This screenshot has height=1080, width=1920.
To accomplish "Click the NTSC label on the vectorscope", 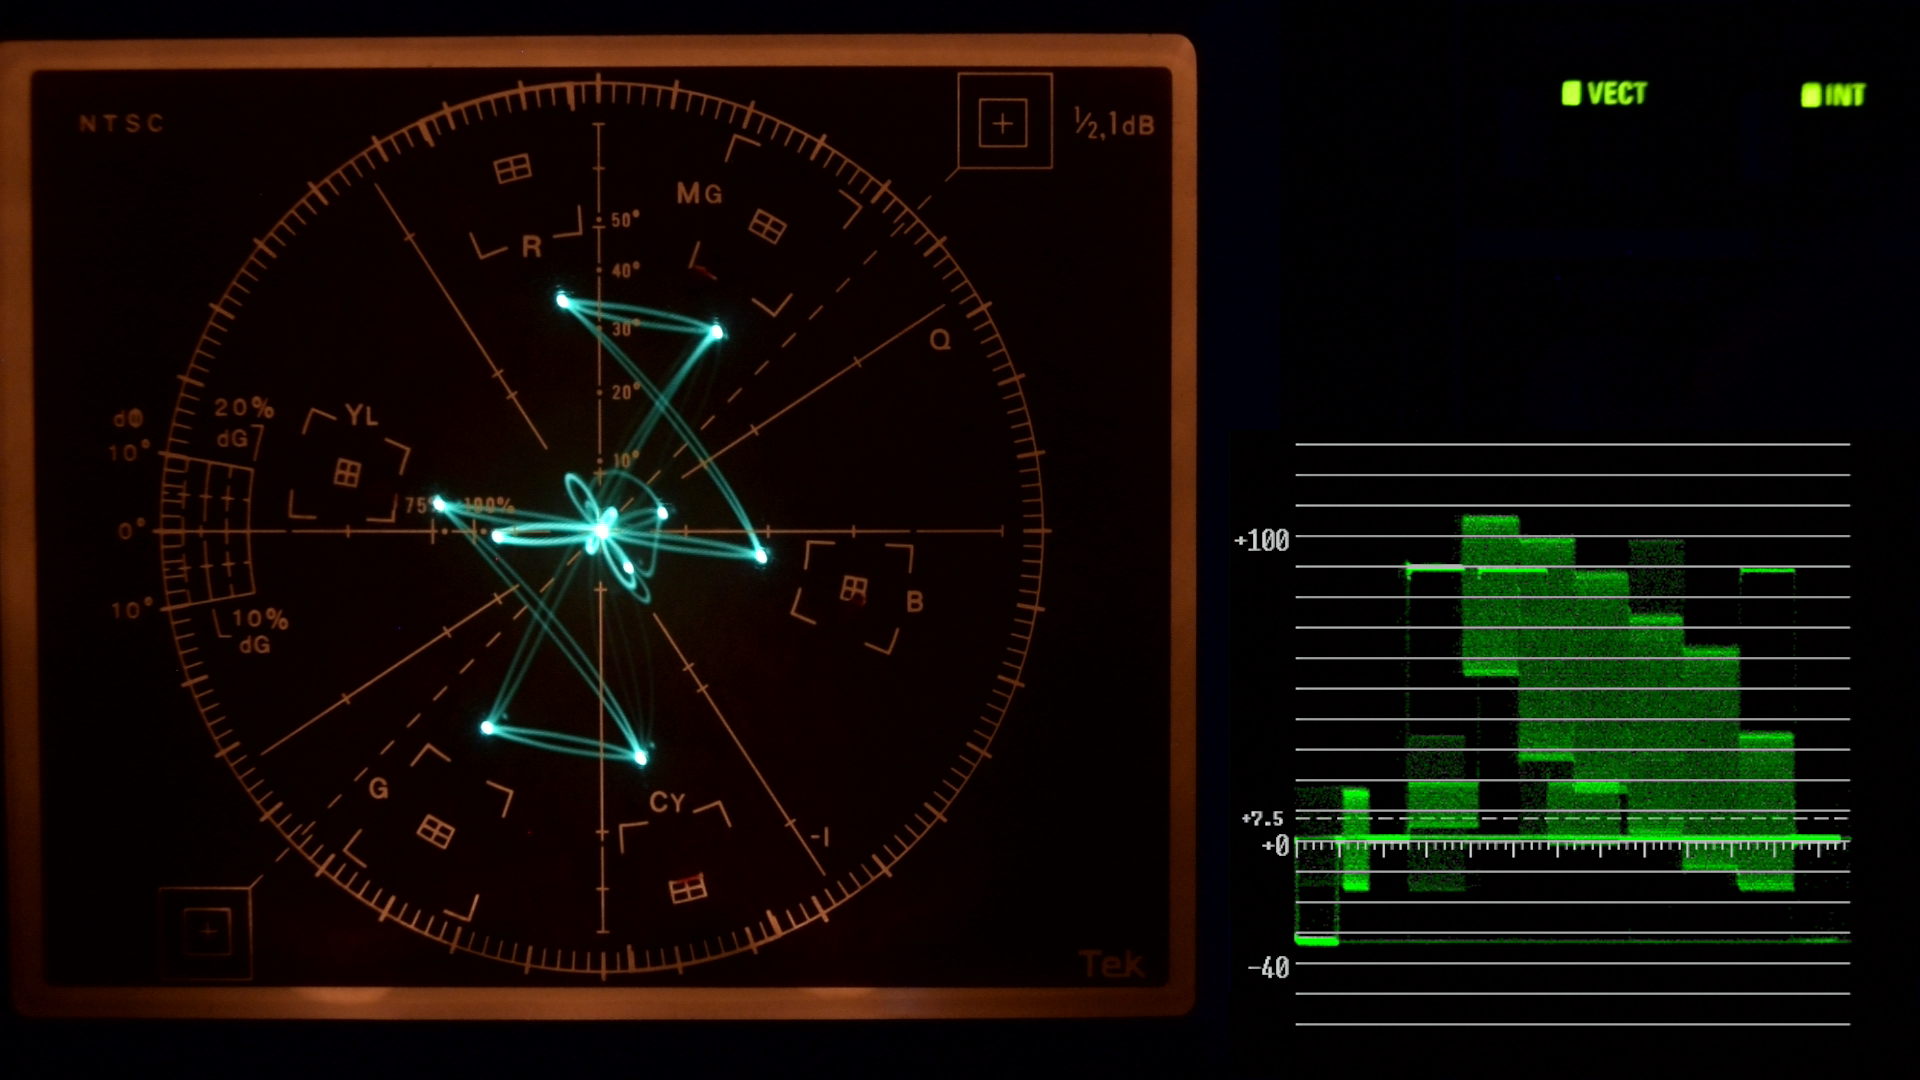I will [122, 124].
